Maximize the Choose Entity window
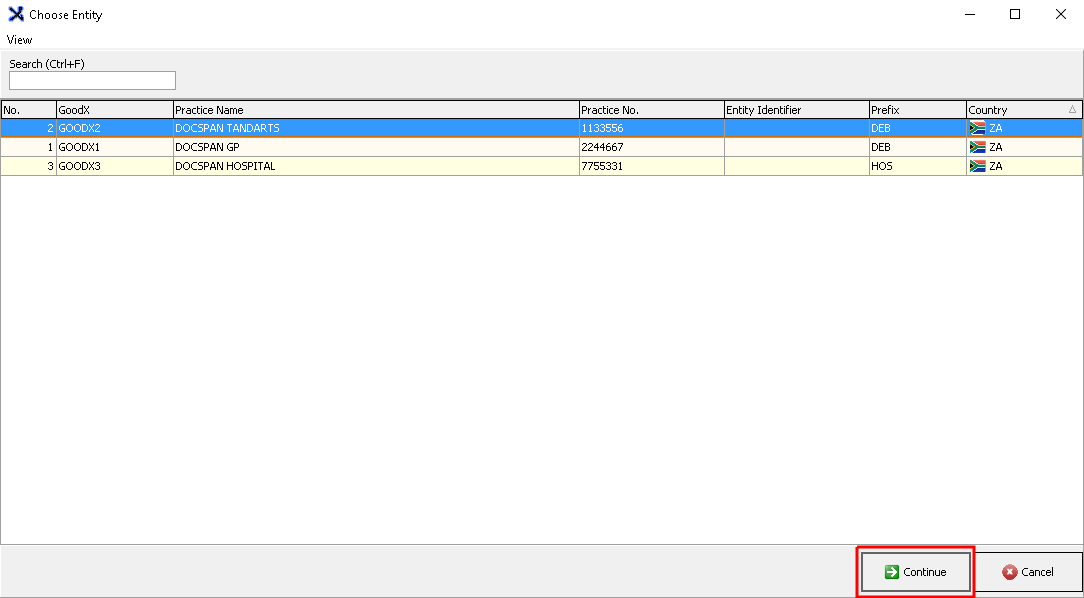 point(1015,15)
